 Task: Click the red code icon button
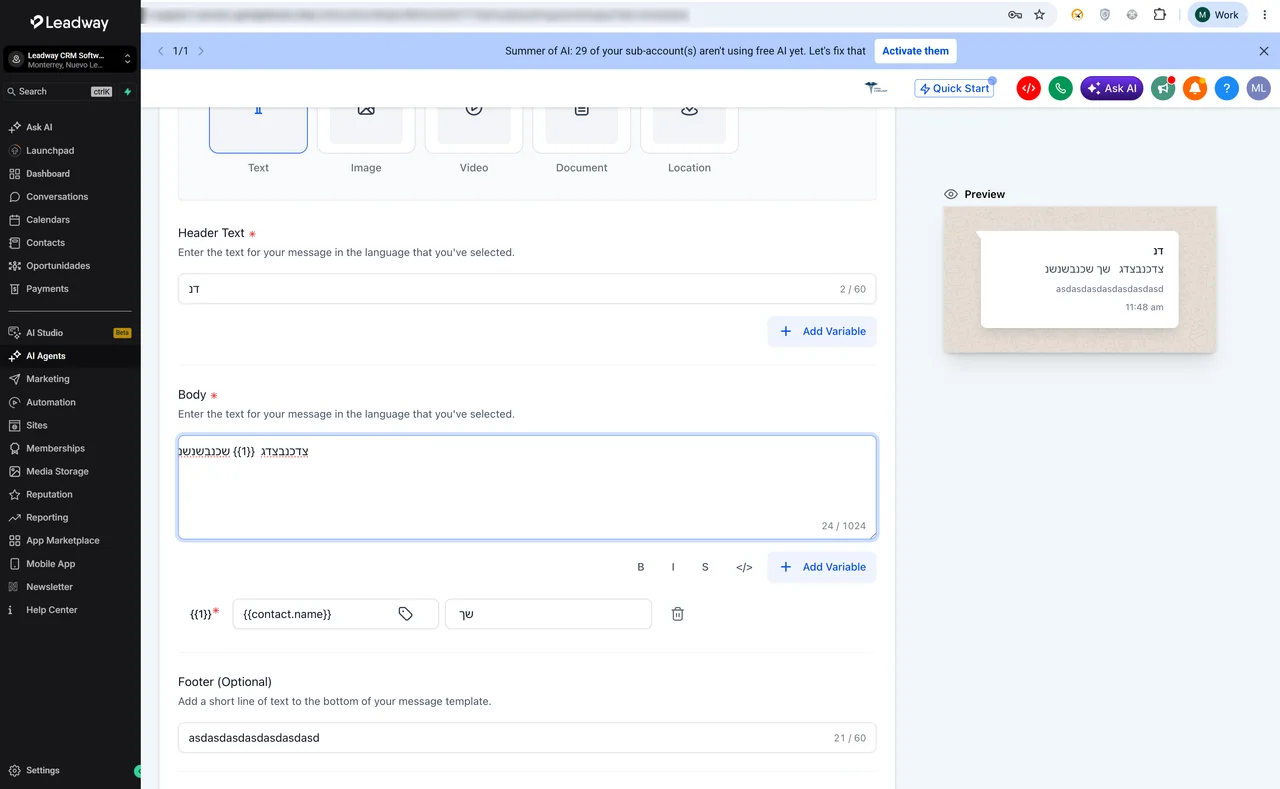tap(1028, 88)
